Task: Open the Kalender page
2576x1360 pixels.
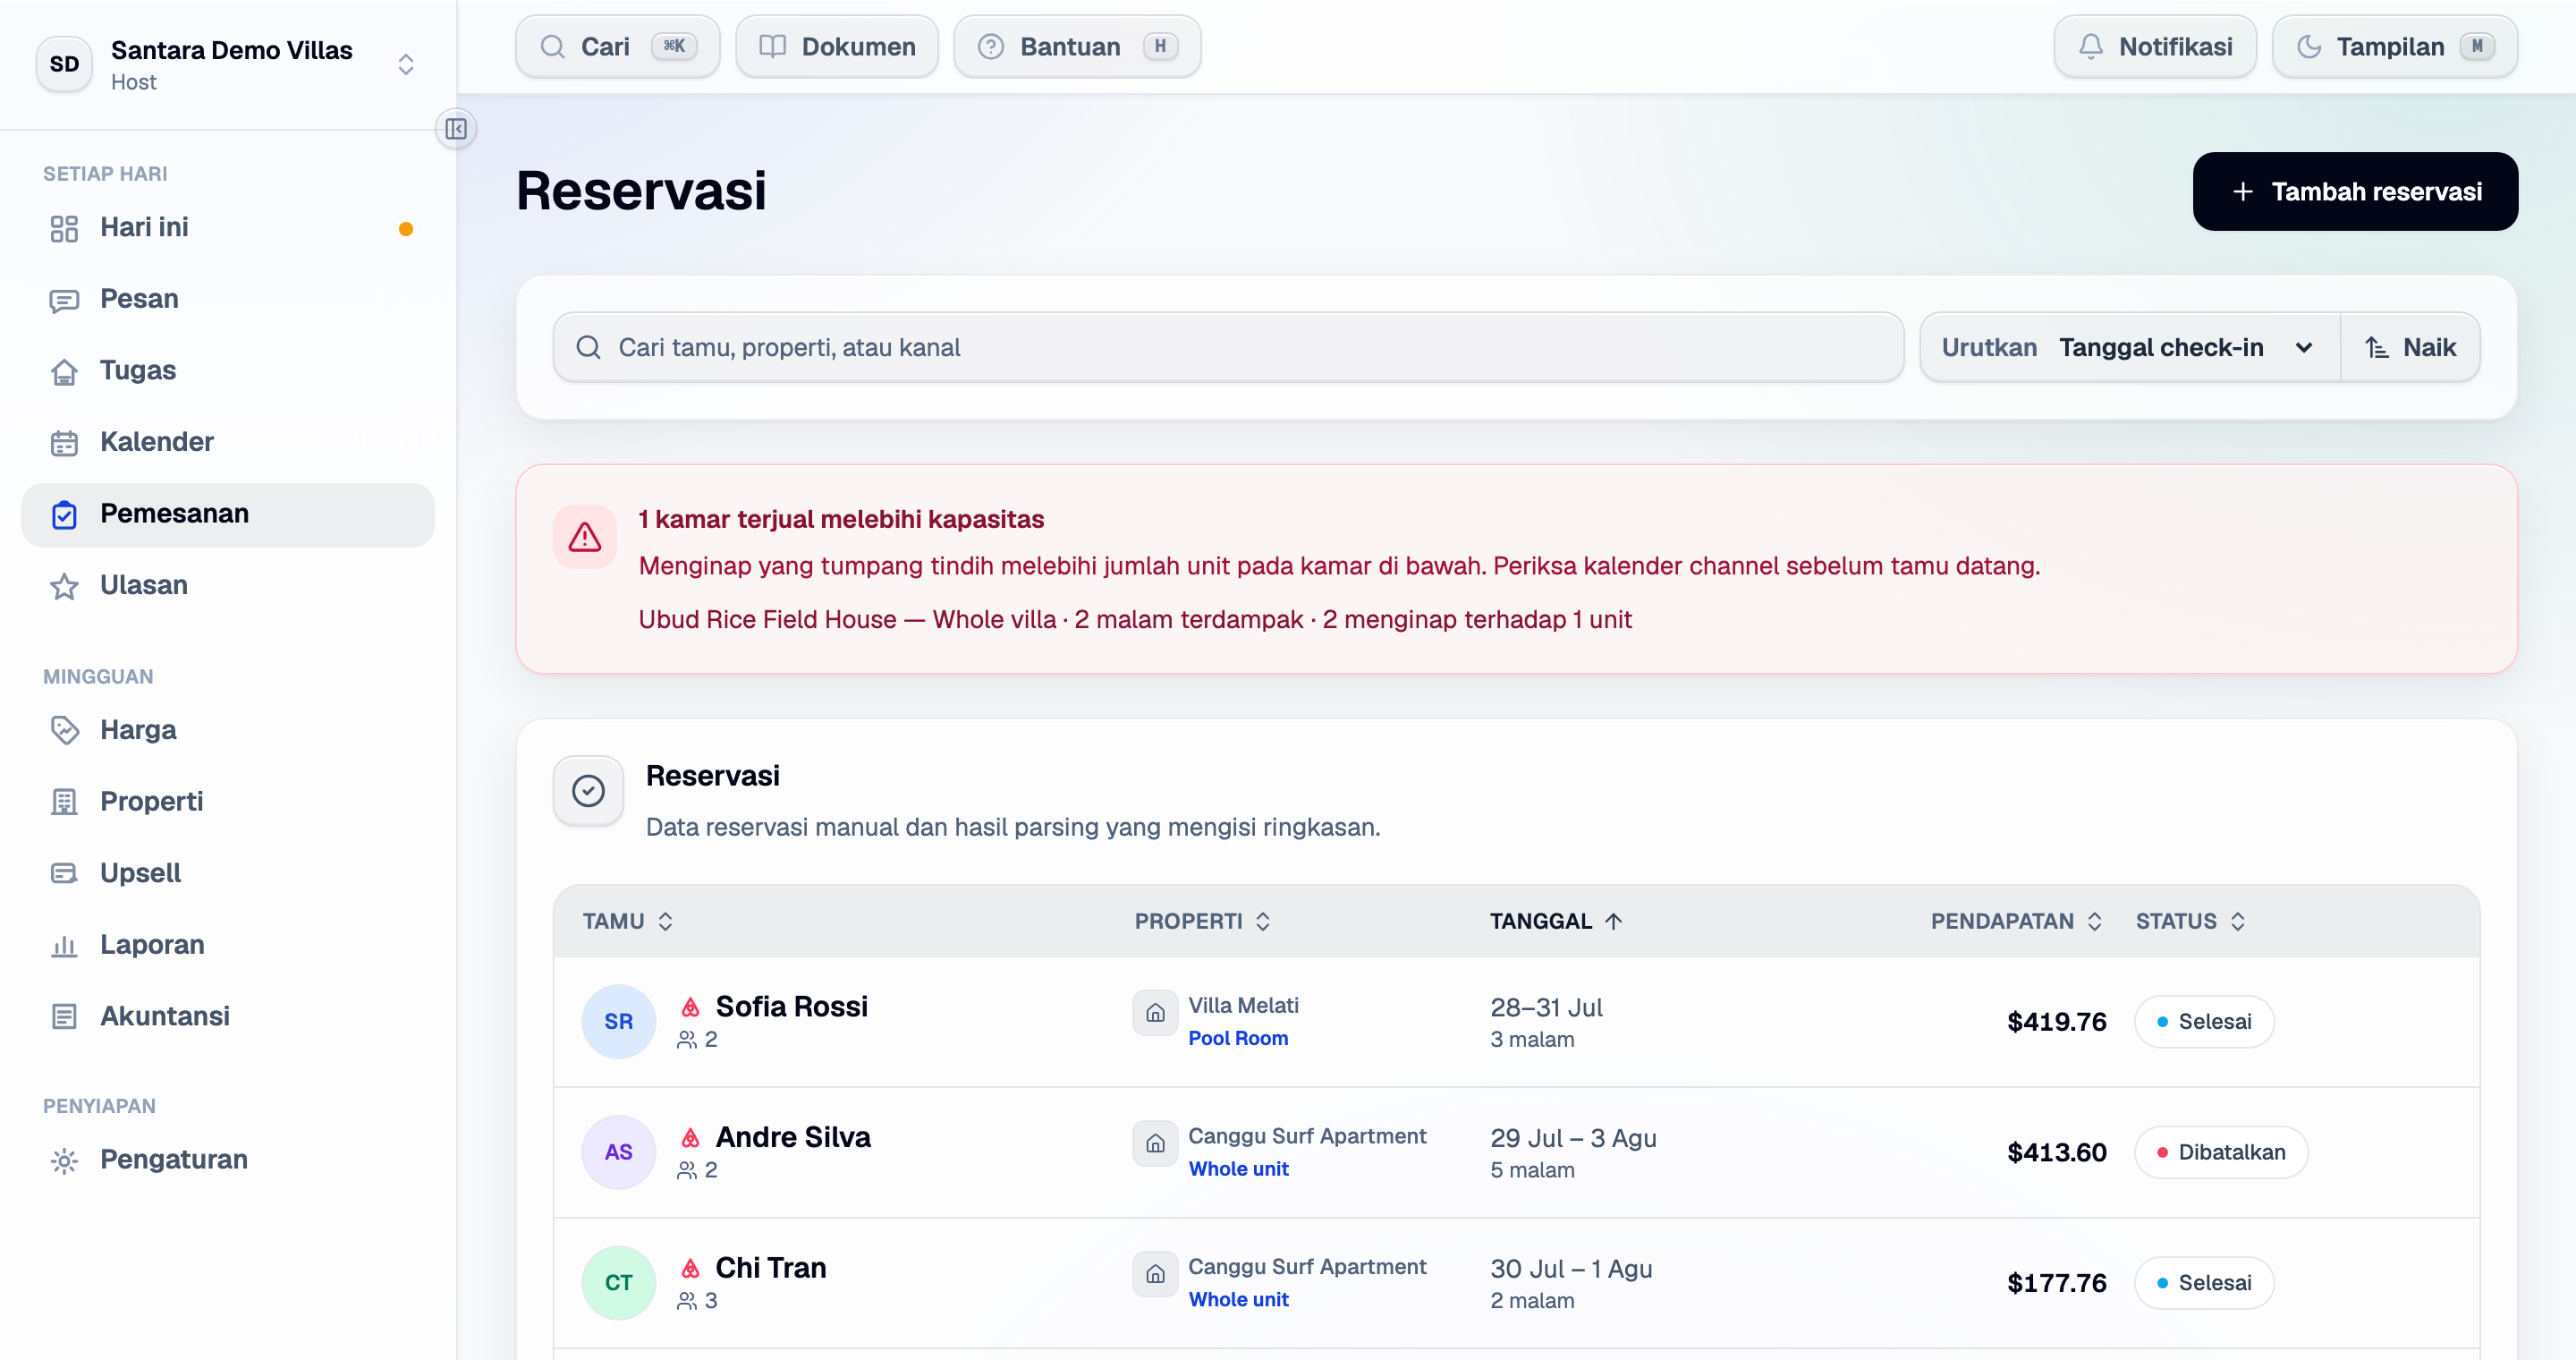Action: pos(228,442)
